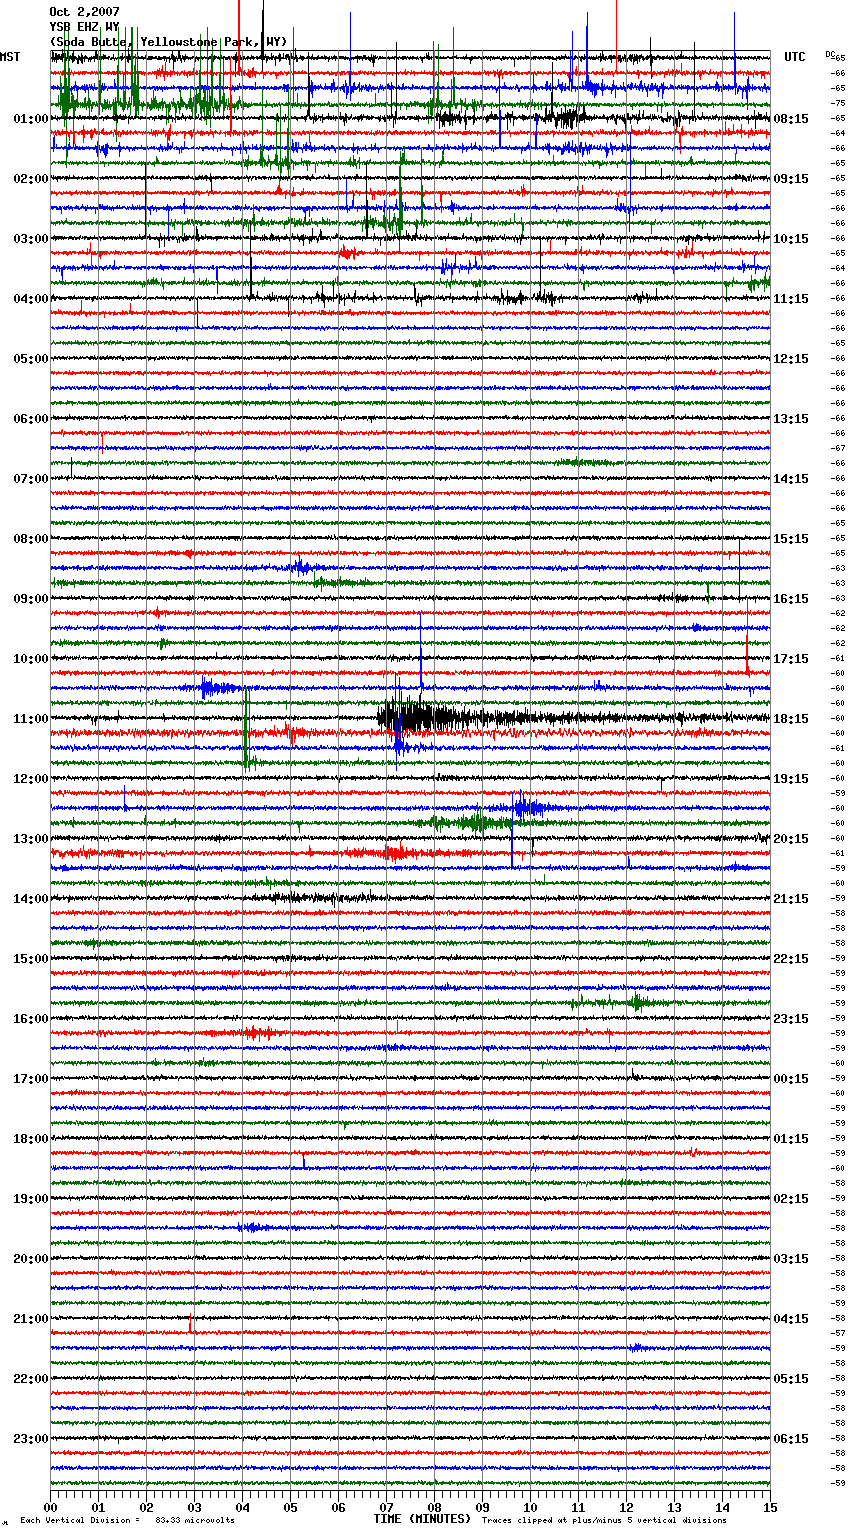Select the 10:00 MST time label
This screenshot has width=850, height=1534.
tap(31, 659)
